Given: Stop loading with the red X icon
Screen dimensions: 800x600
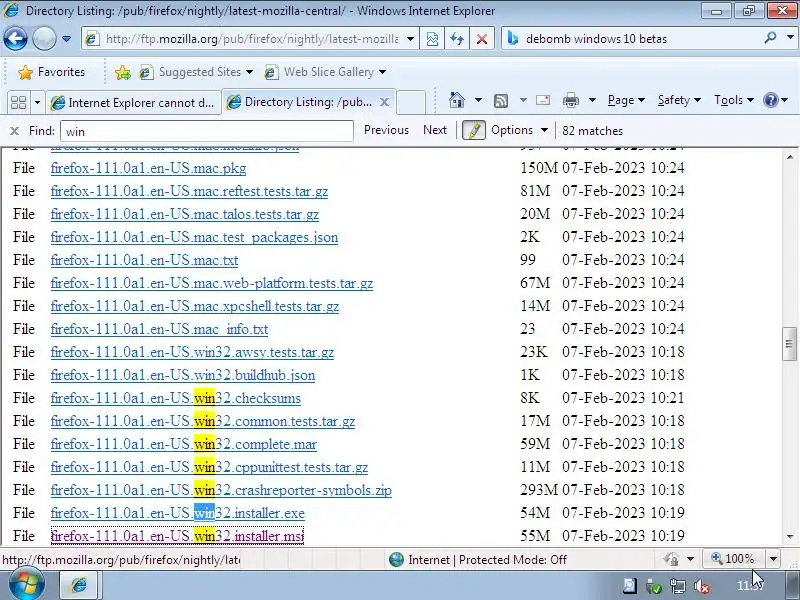Looking at the screenshot, I should [x=481, y=39].
